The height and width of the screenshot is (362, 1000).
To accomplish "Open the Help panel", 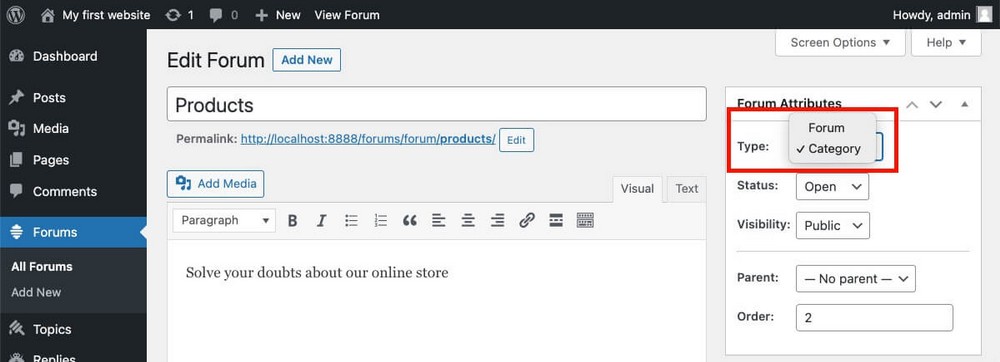I will pos(946,43).
